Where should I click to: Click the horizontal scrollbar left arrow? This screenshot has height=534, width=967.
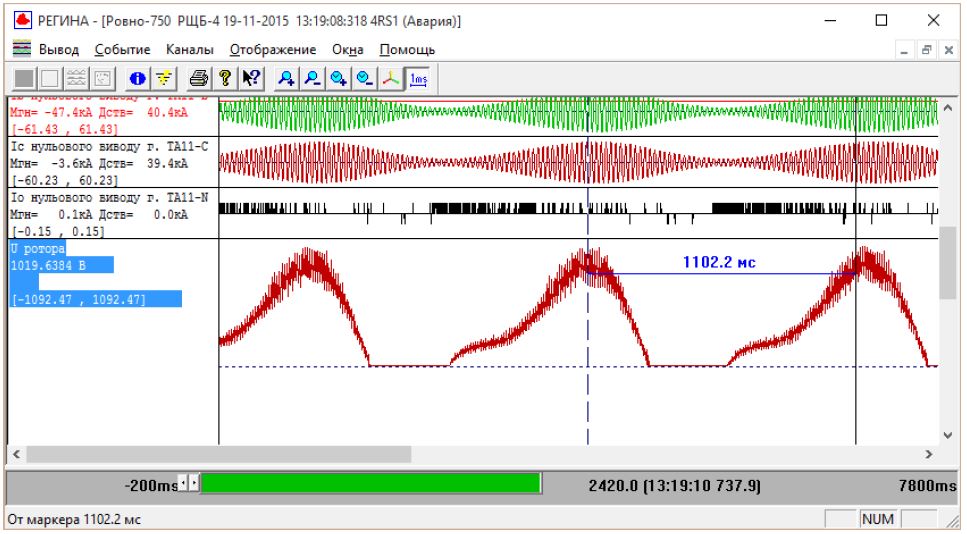coord(17,454)
